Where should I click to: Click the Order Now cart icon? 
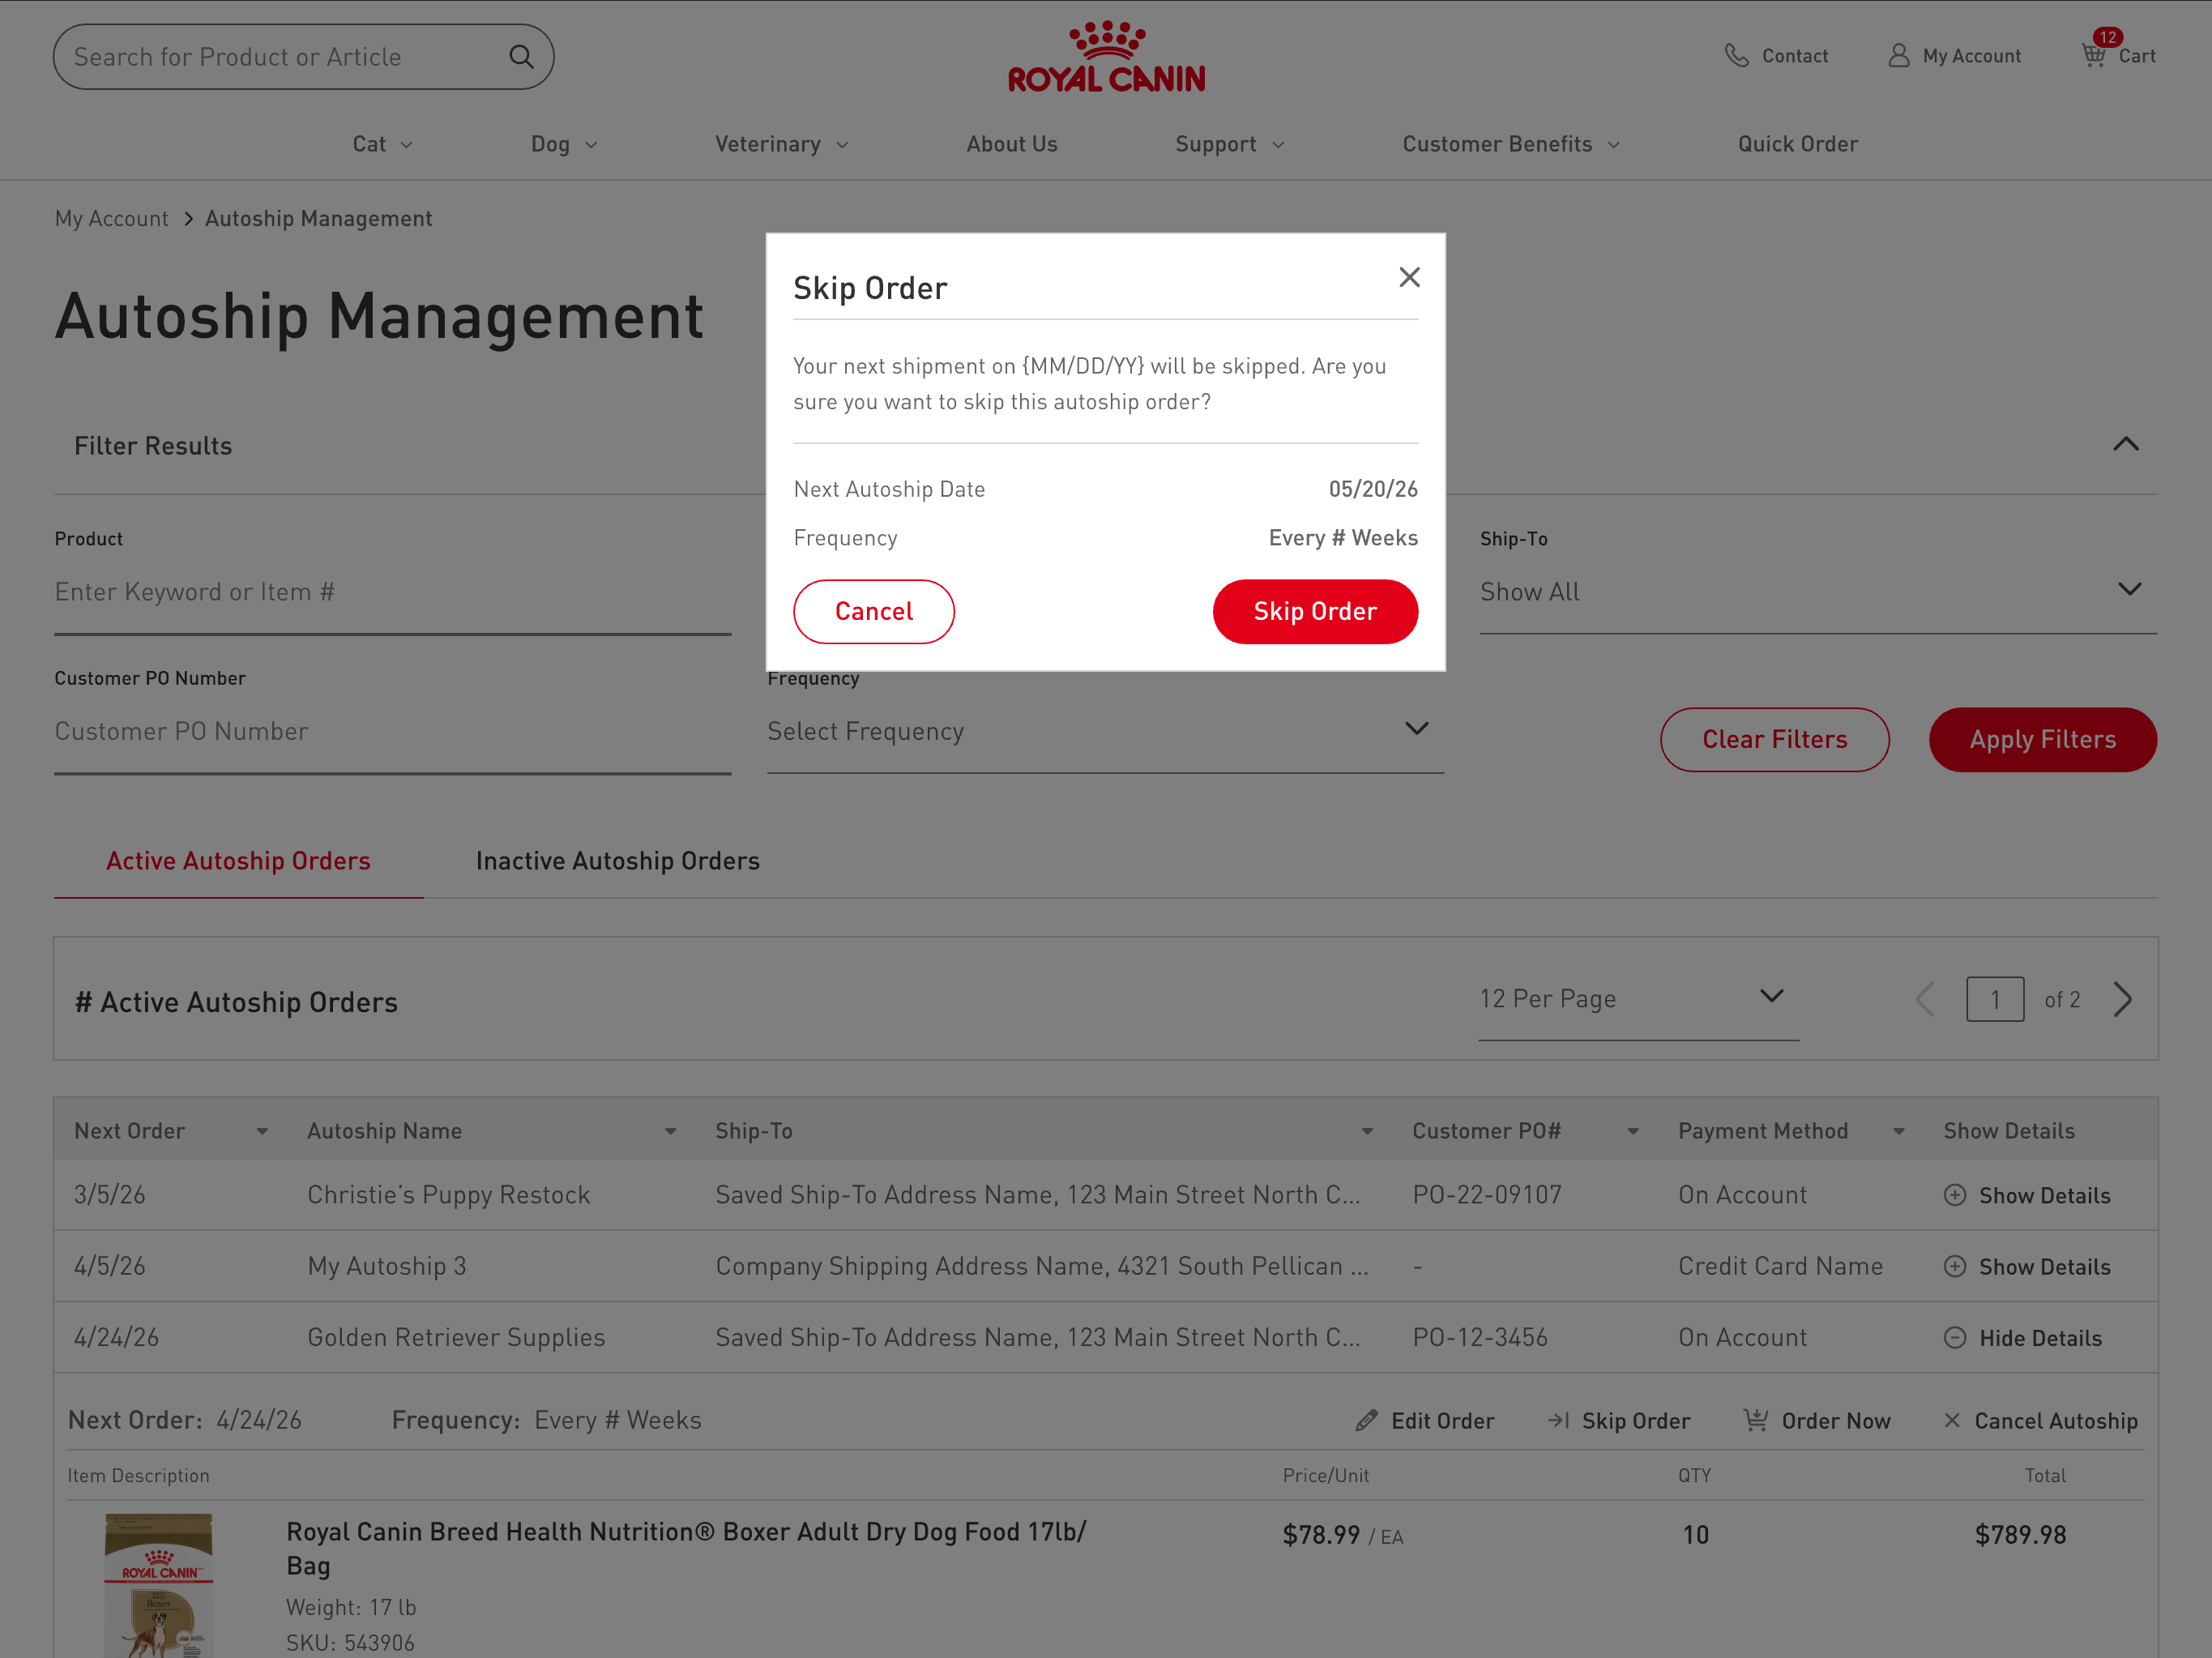(x=1755, y=1419)
